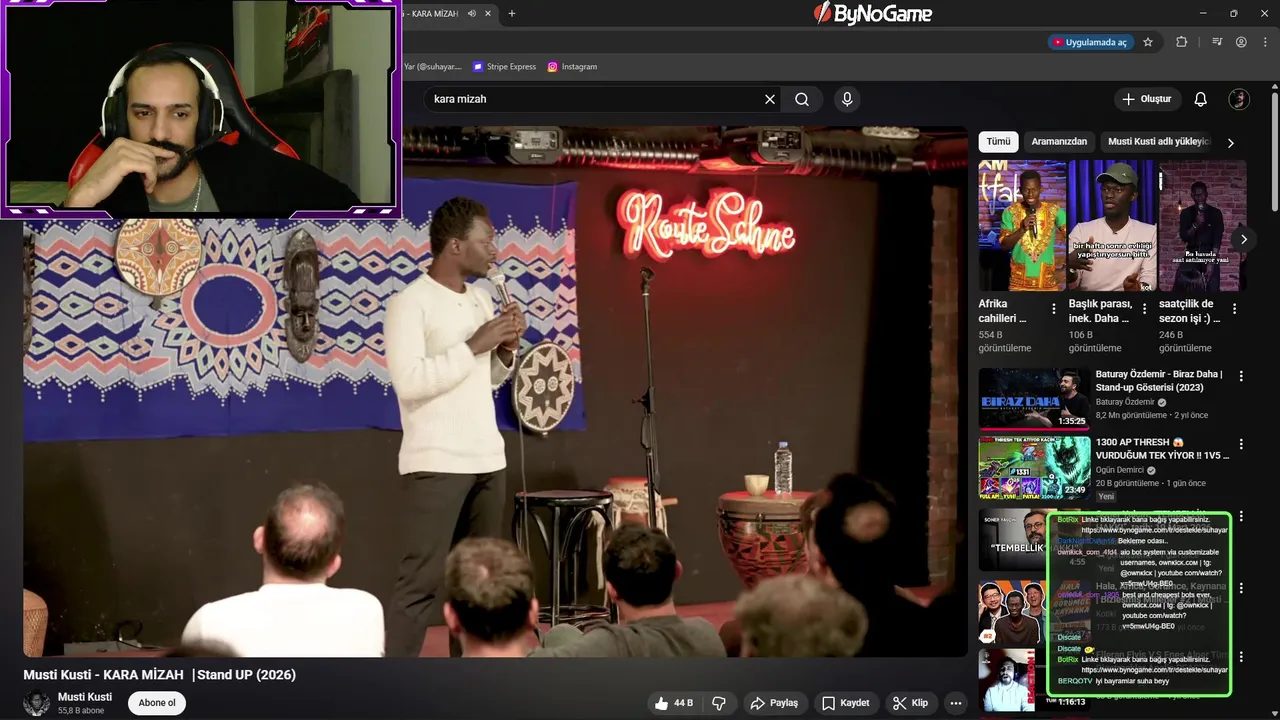Open the Biraz Daha video thumbnail
The image size is (1280, 720).
(1033, 399)
